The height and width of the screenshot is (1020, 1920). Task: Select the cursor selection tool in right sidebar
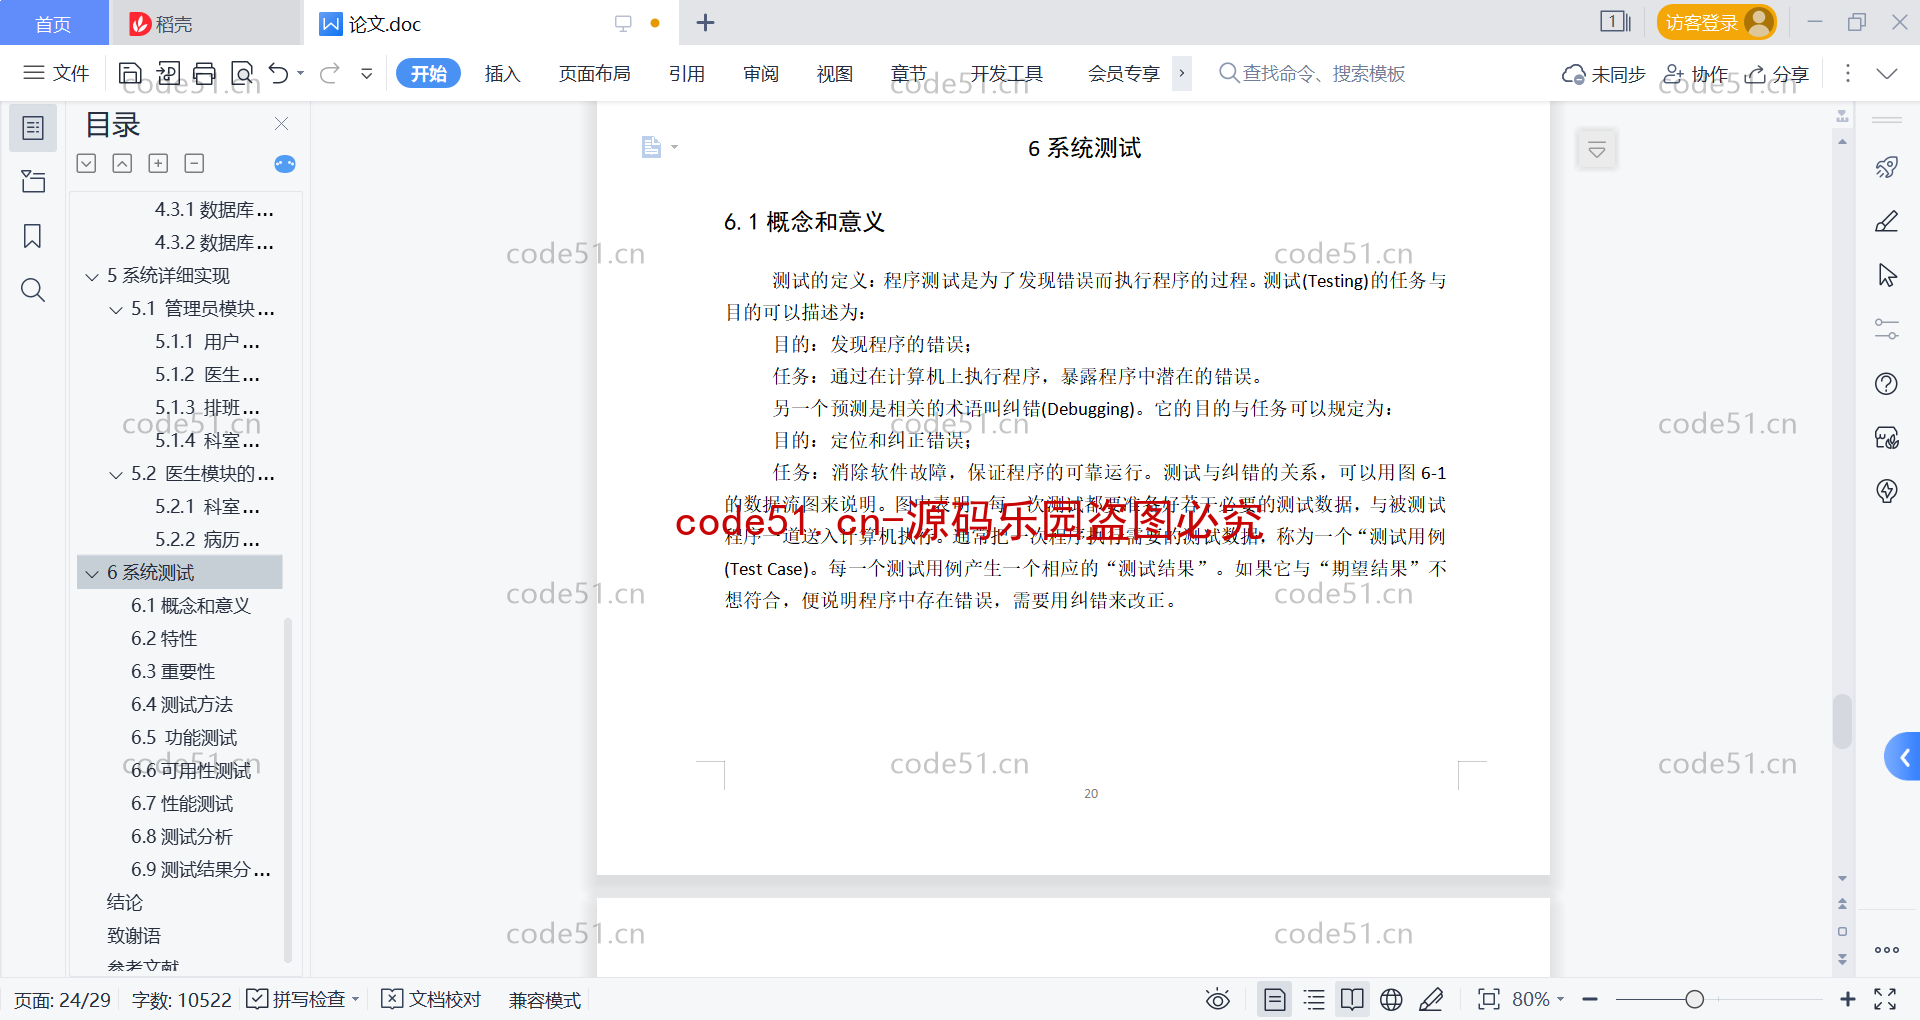coord(1887,275)
